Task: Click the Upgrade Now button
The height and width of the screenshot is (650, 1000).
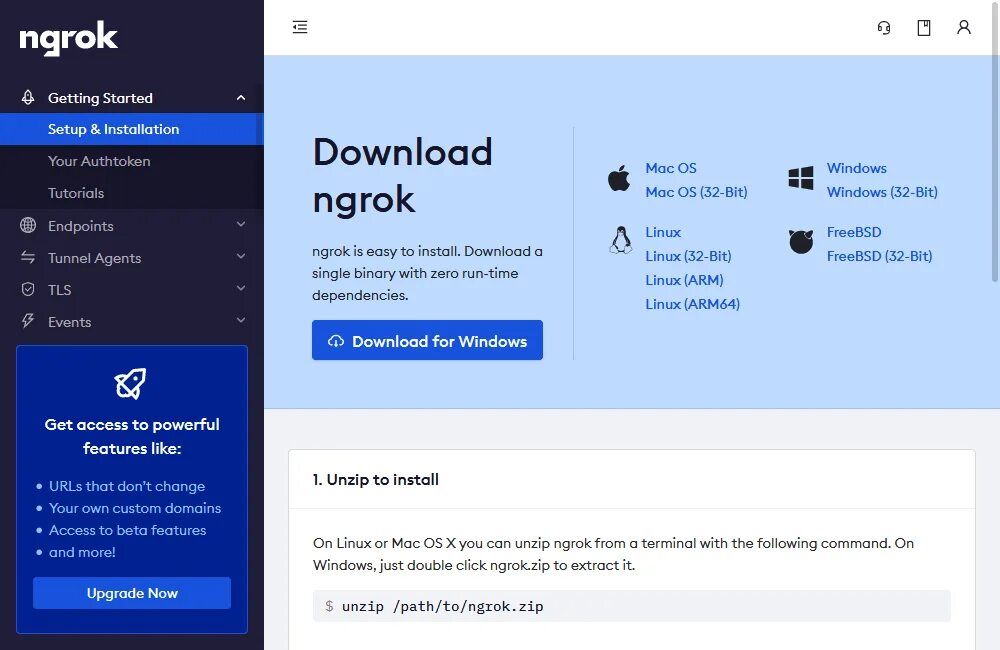Action: (x=131, y=593)
